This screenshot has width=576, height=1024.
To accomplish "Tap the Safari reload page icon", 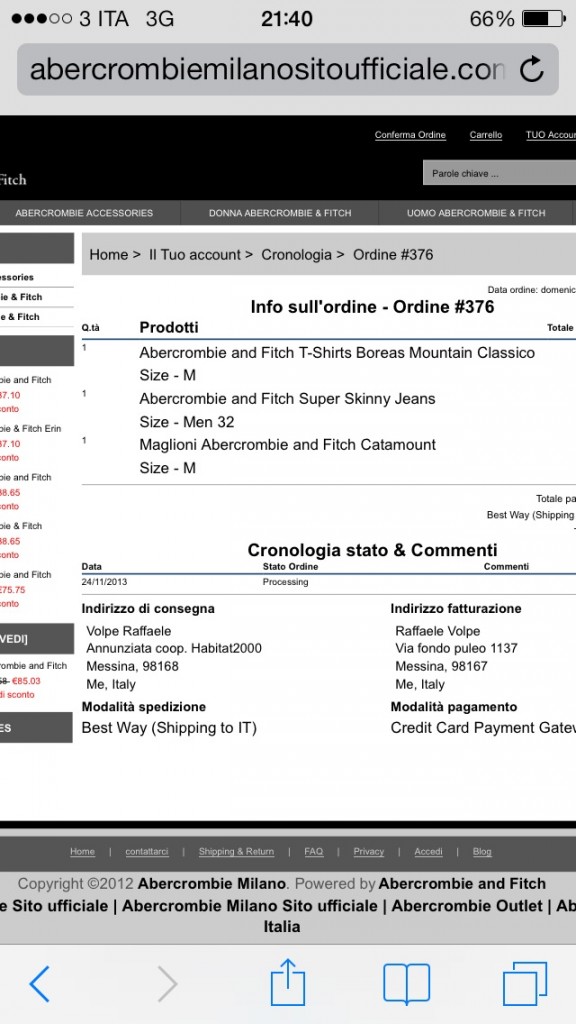I will (532, 69).
